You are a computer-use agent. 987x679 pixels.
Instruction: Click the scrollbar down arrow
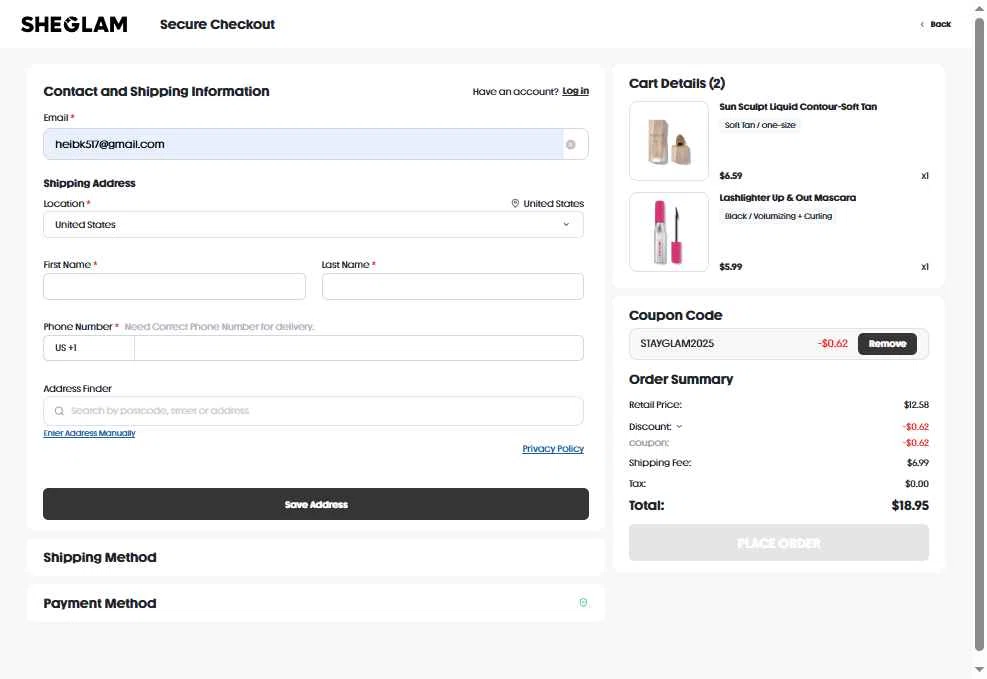pos(979,670)
